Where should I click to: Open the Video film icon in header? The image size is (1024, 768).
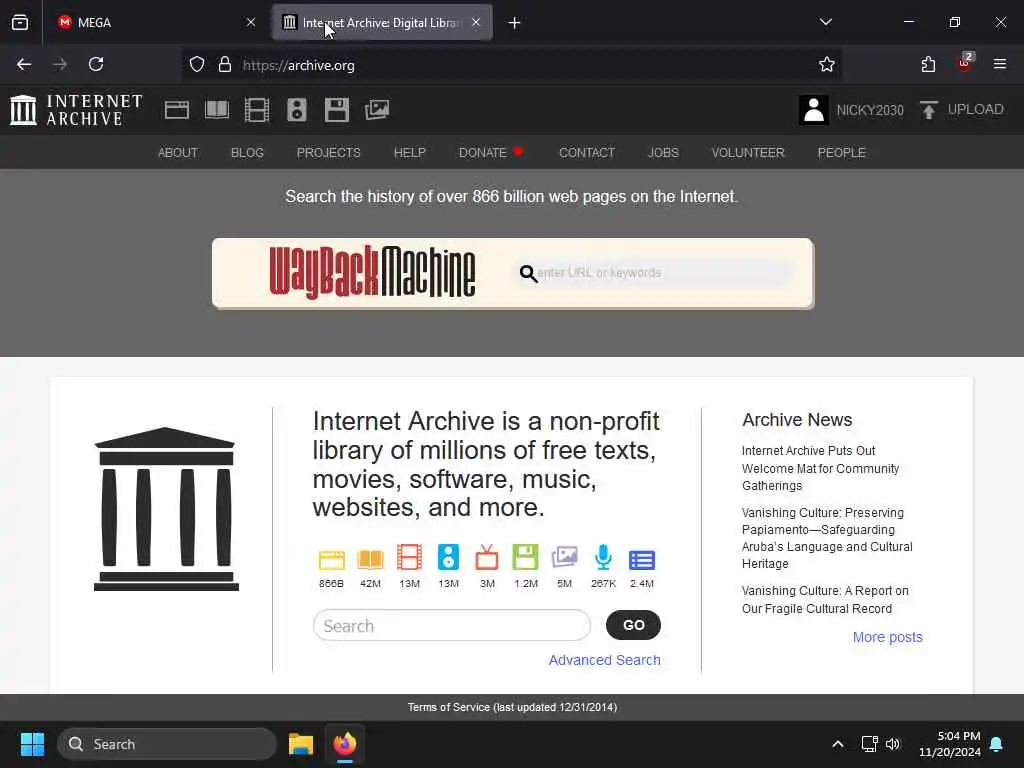click(x=257, y=110)
